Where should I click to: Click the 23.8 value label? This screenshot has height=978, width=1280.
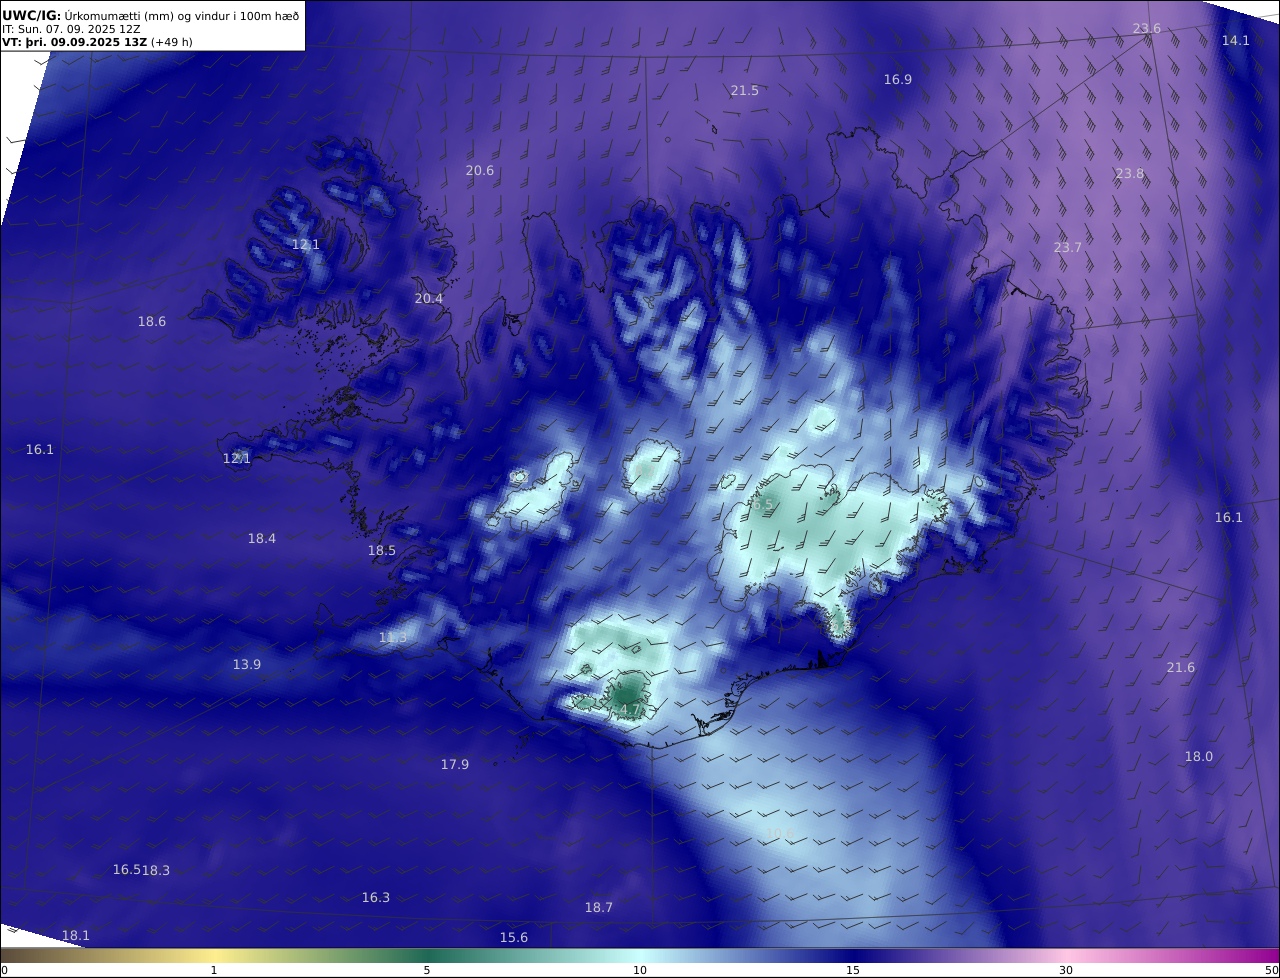1129,173
